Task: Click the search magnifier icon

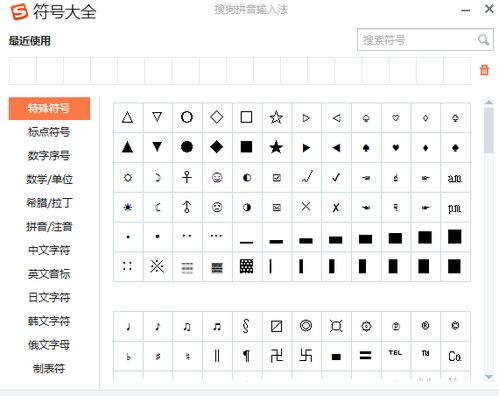Action: pos(483,40)
